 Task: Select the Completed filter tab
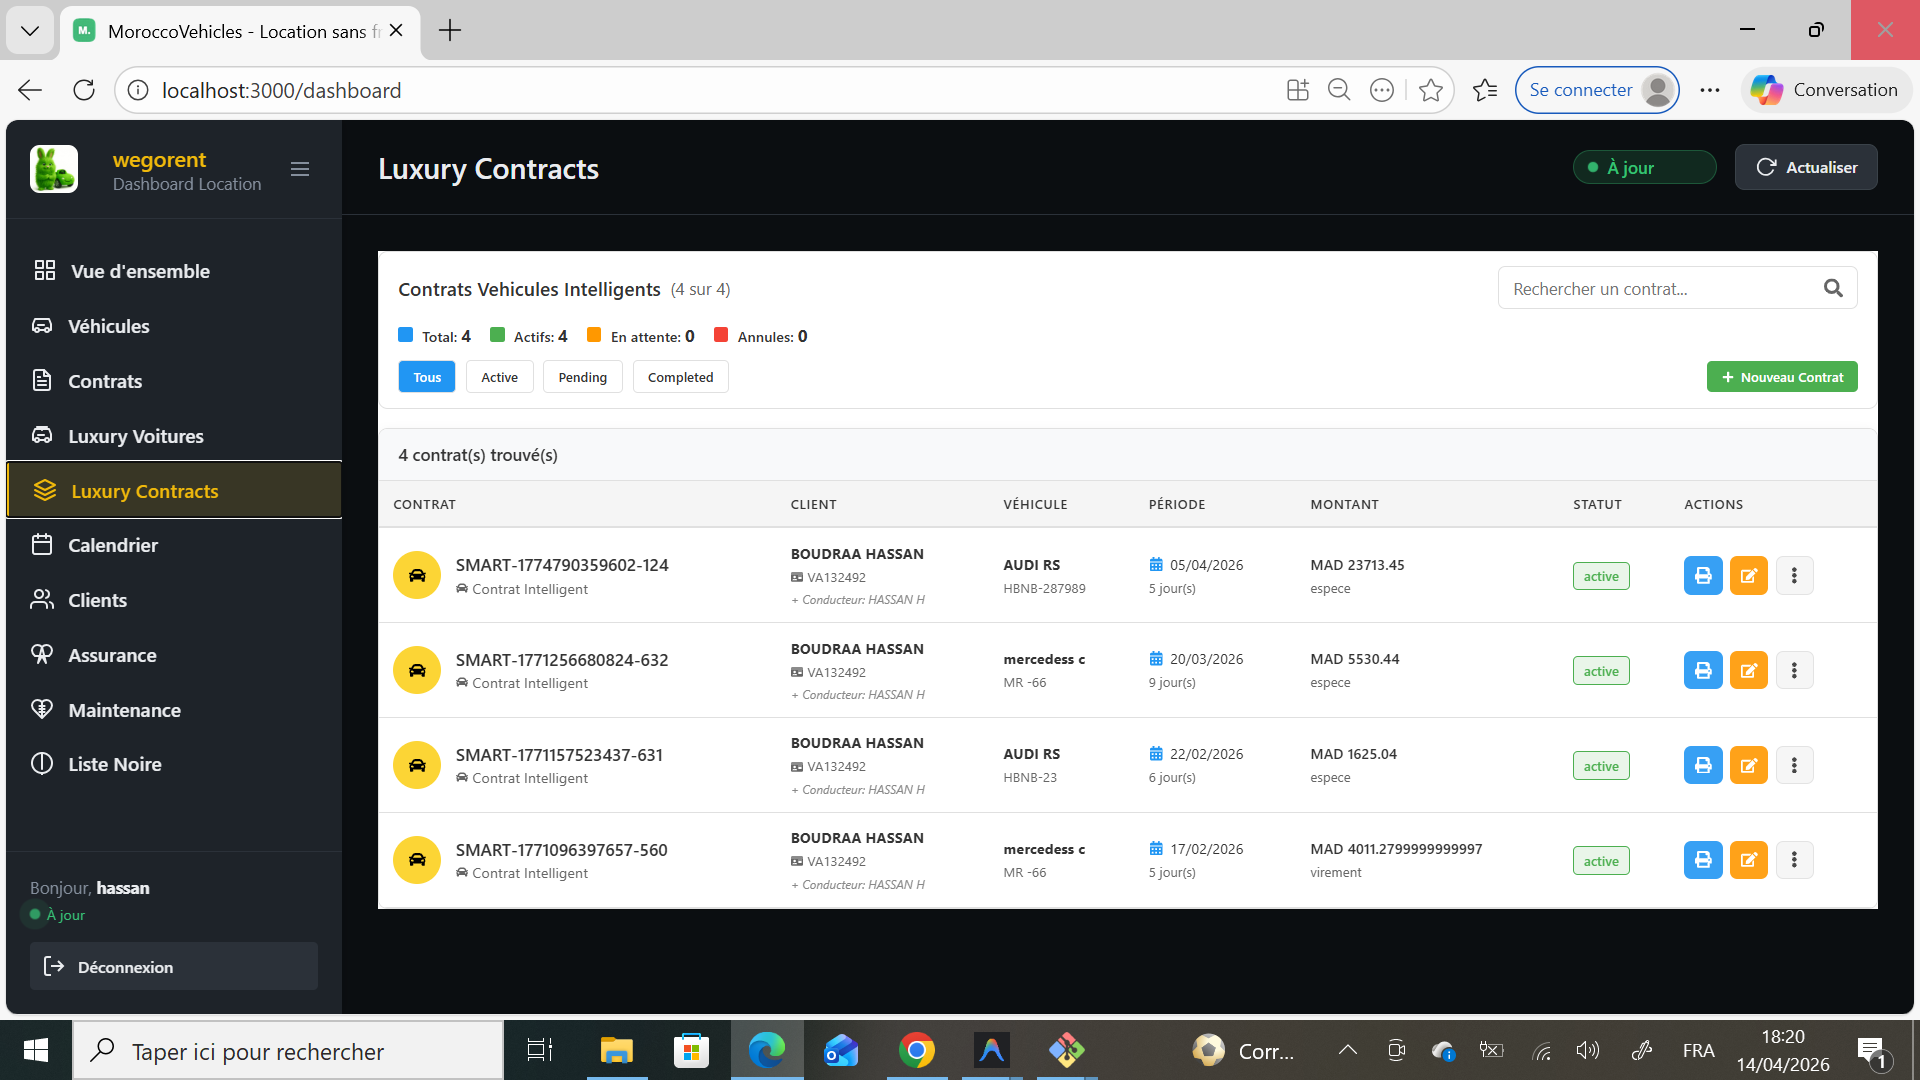[x=680, y=377]
